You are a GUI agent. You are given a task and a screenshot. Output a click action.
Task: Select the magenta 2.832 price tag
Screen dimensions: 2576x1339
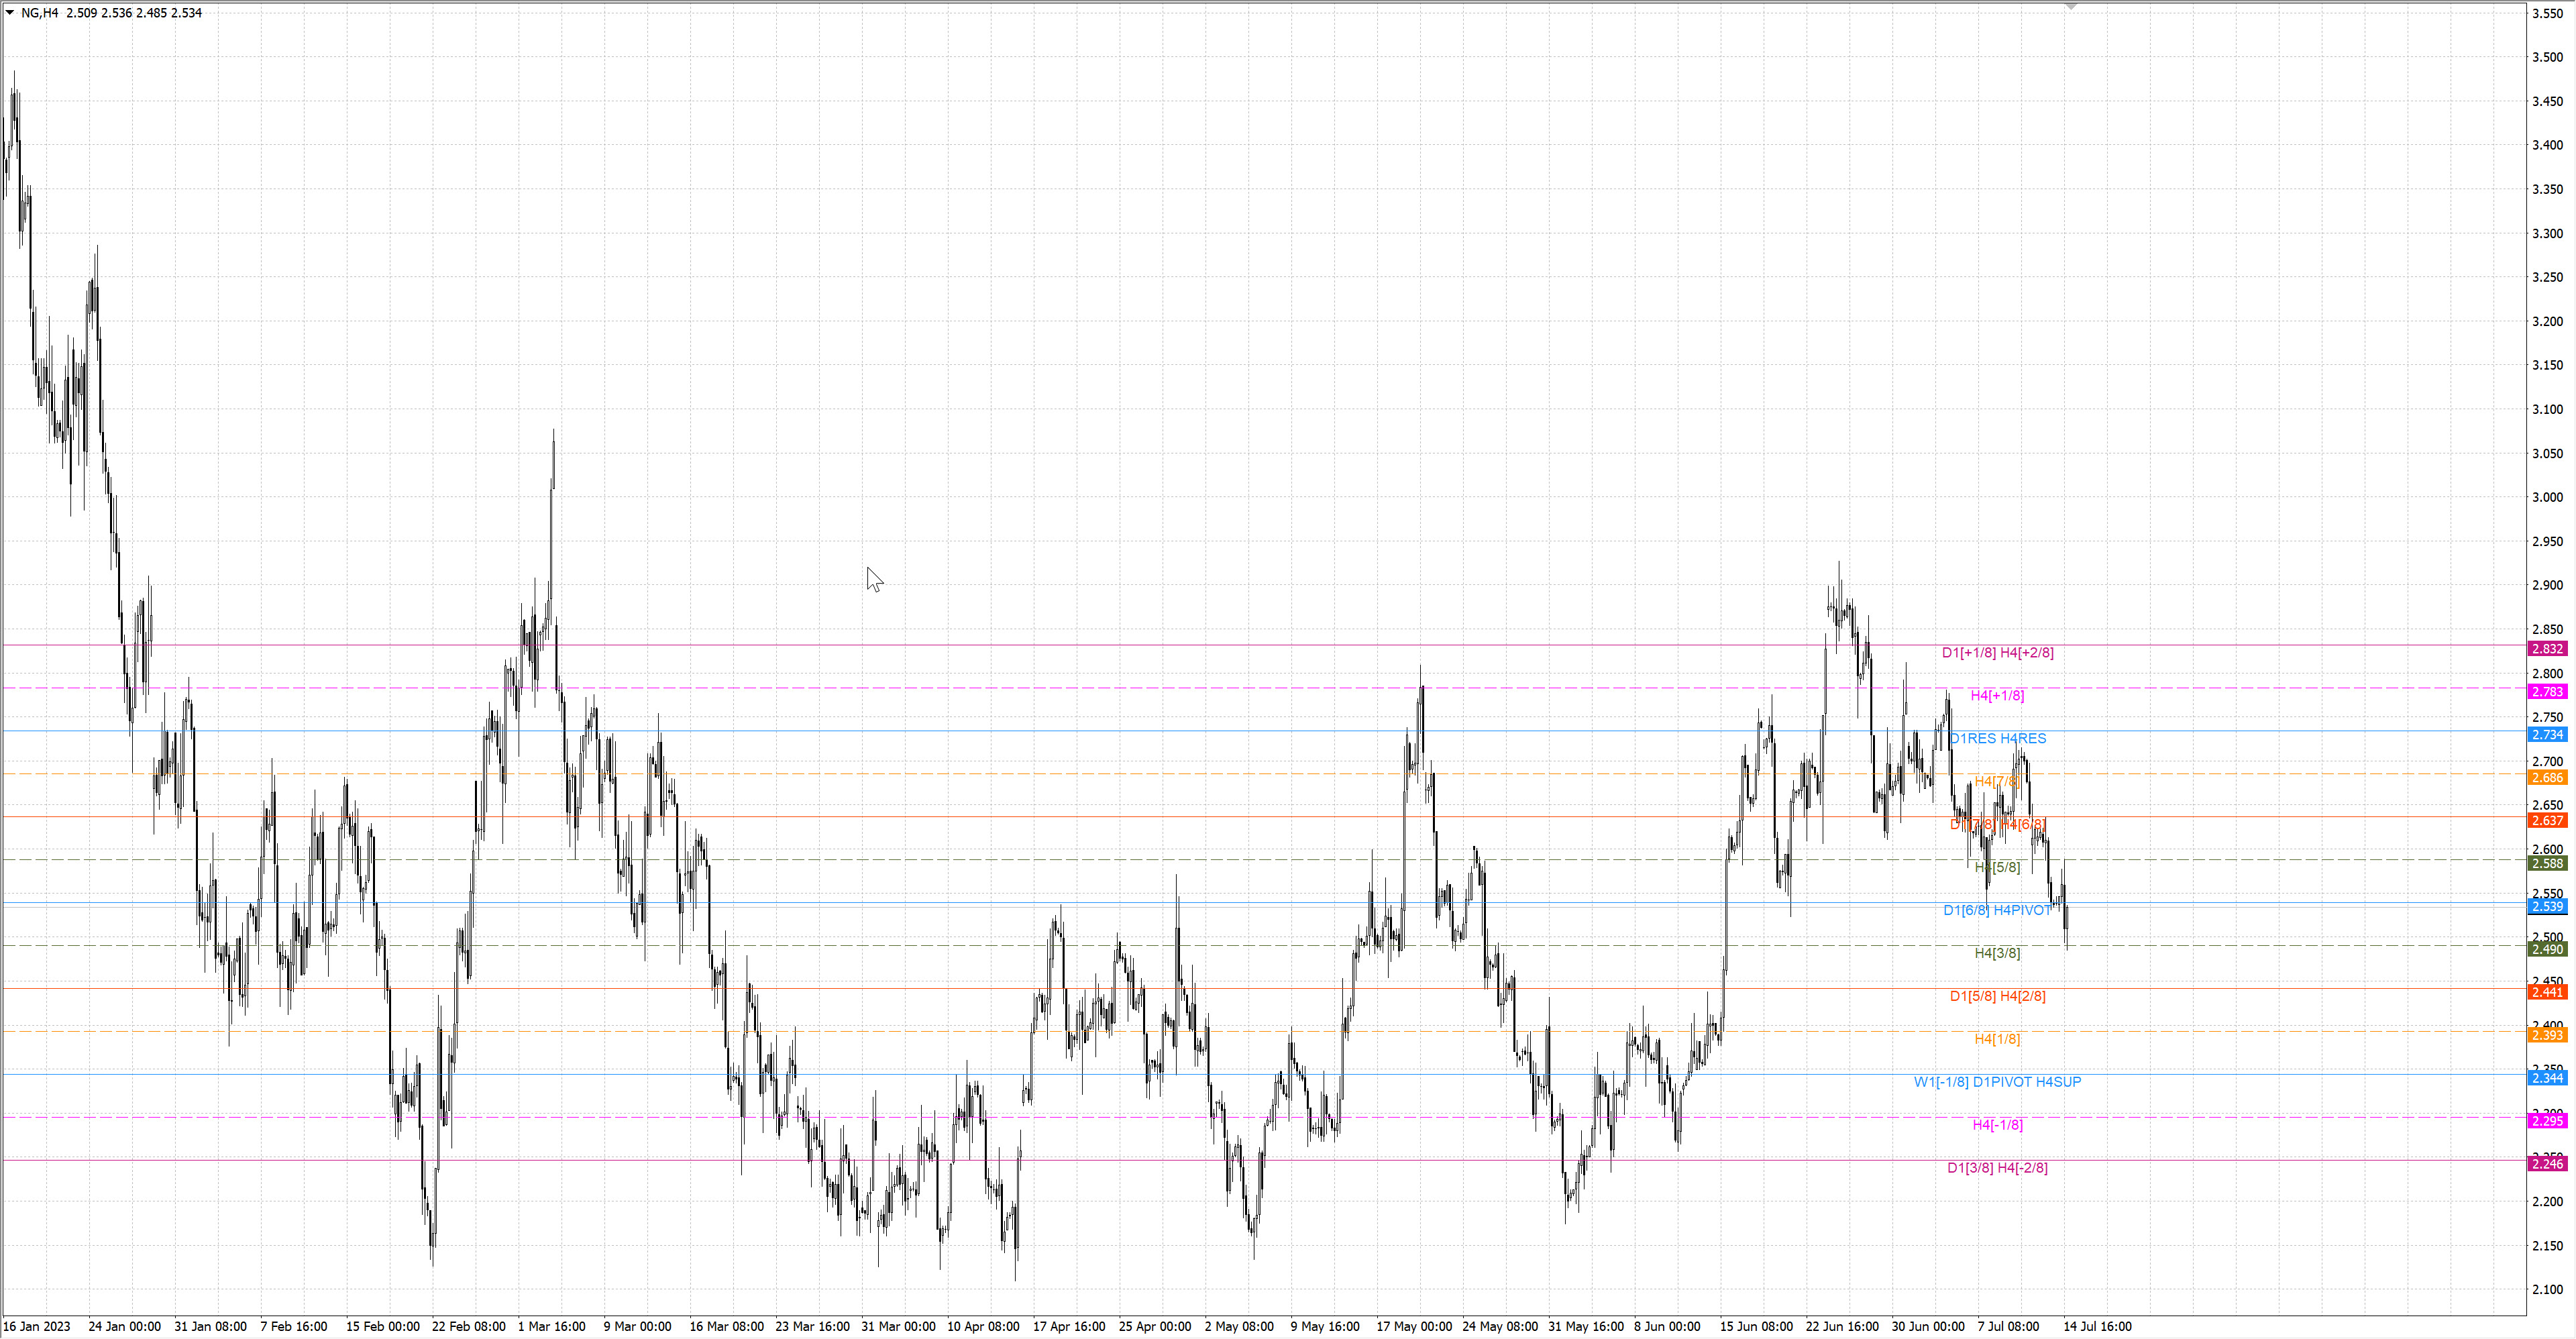[x=2547, y=649]
